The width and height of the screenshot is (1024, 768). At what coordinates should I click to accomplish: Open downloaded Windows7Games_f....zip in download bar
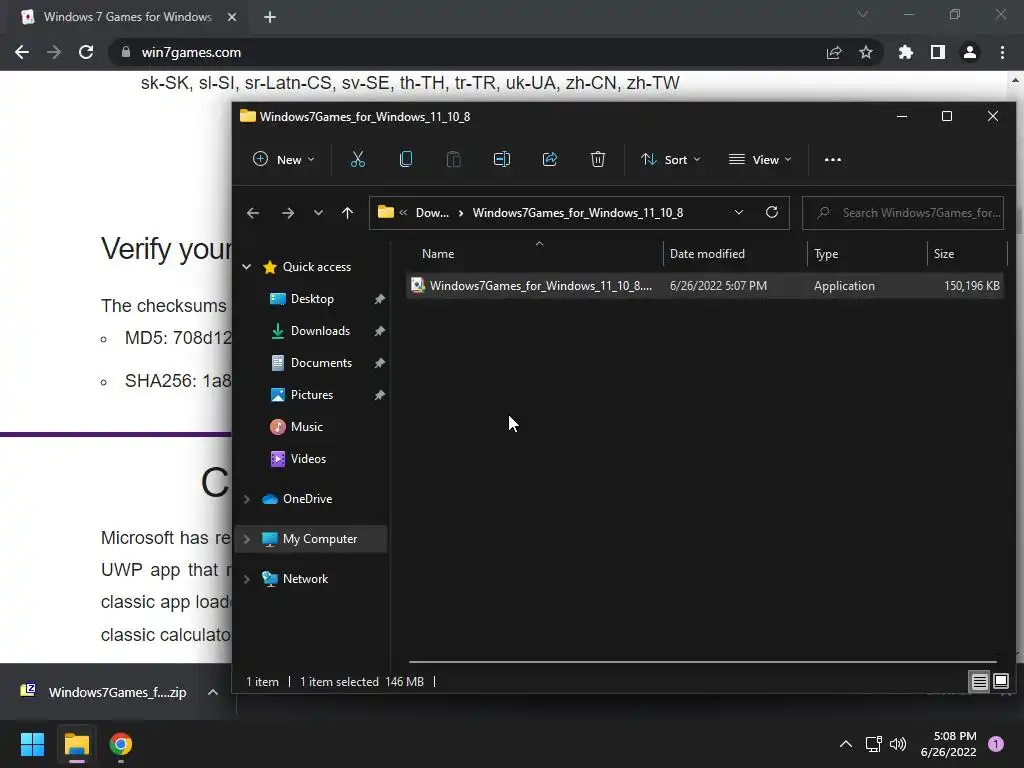point(103,692)
